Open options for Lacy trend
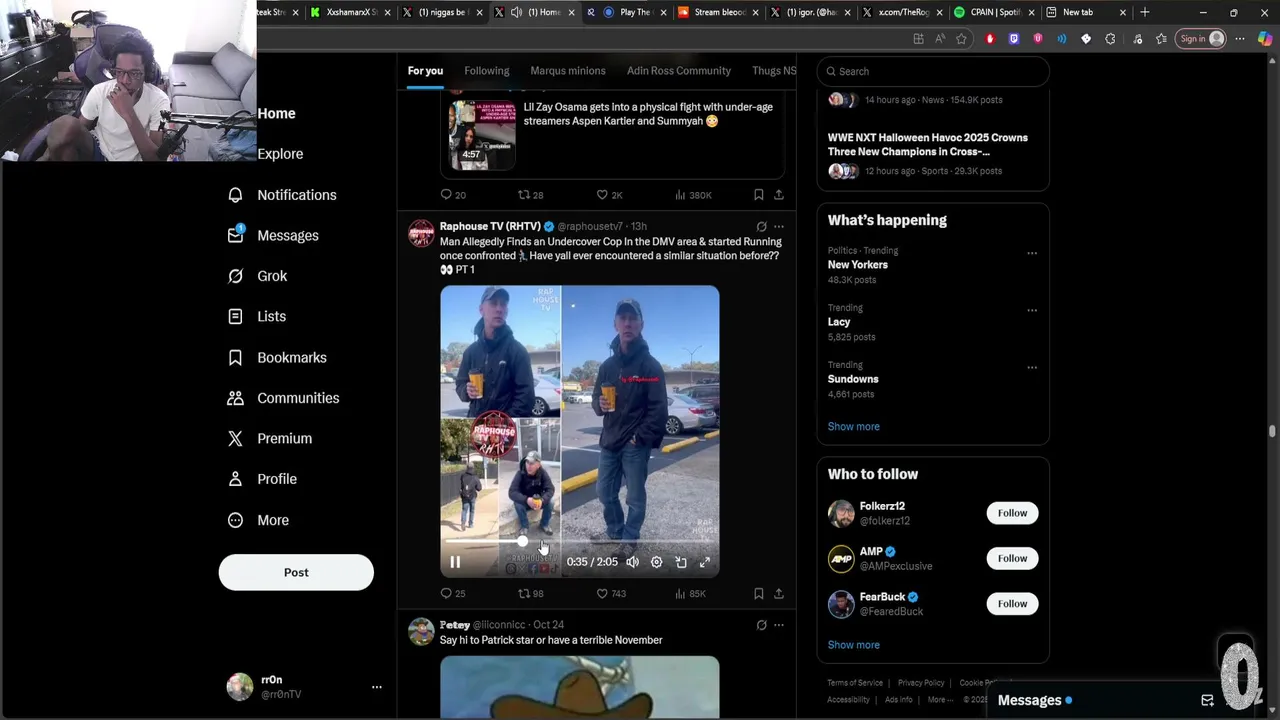The width and height of the screenshot is (1280, 720). [x=1031, y=310]
